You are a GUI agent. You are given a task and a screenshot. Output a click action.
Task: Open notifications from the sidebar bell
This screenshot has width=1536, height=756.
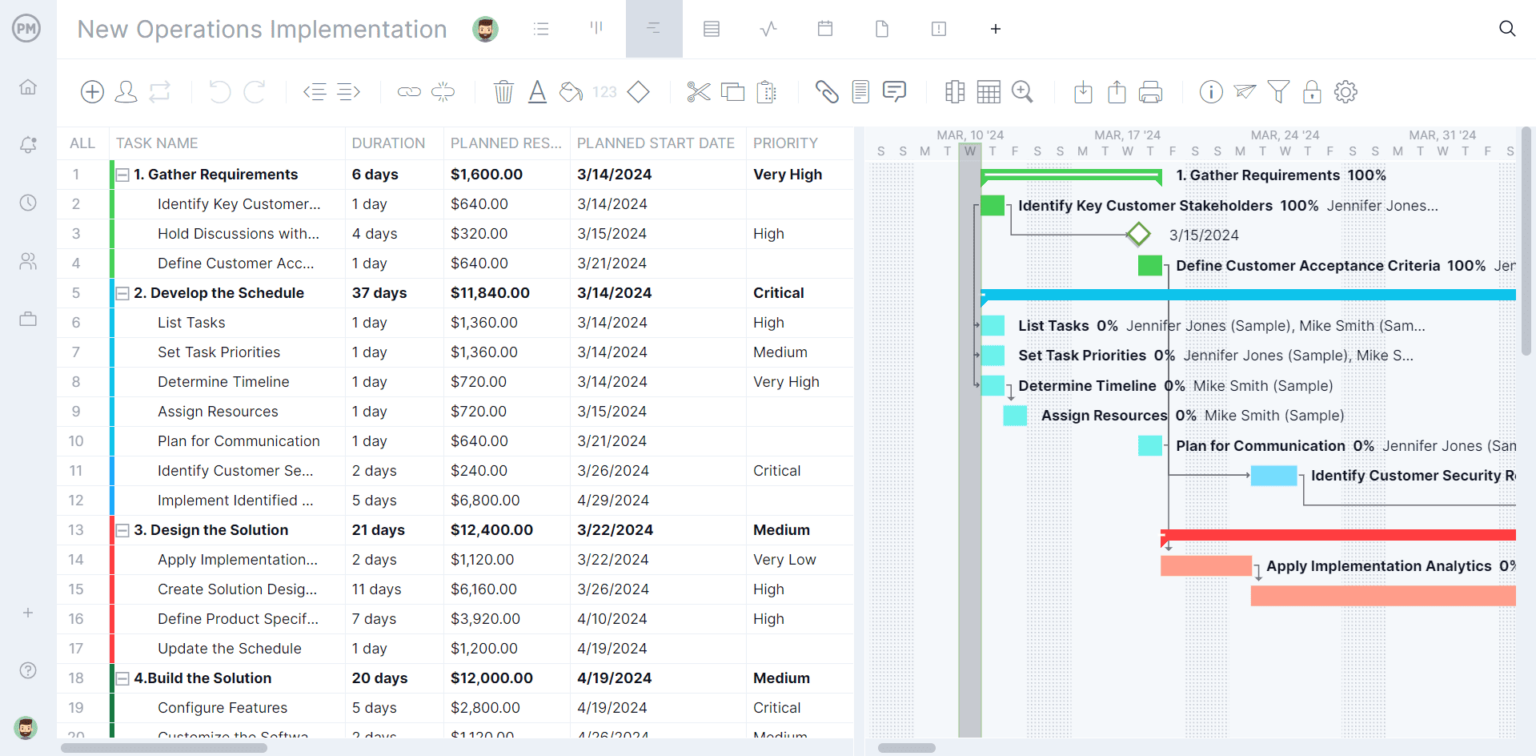[x=27, y=144]
